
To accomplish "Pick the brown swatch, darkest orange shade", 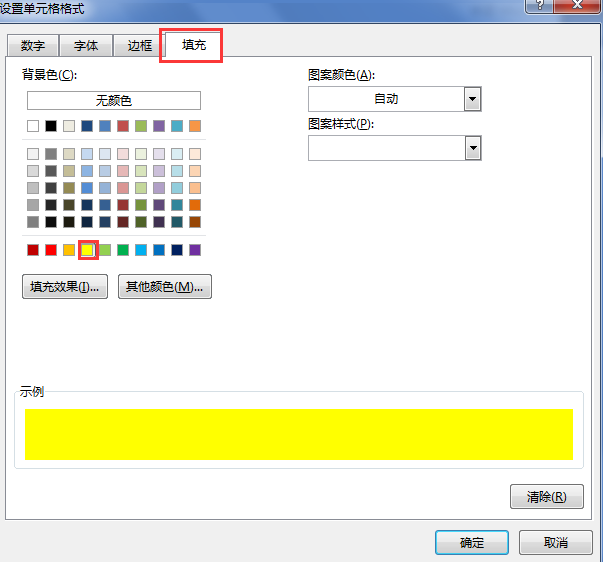I will click(195, 222).
